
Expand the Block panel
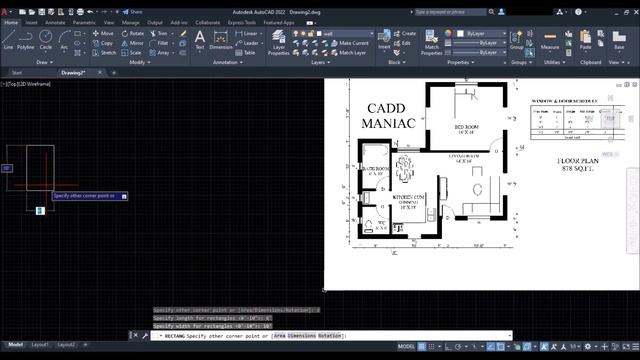(x=397, y=62)
